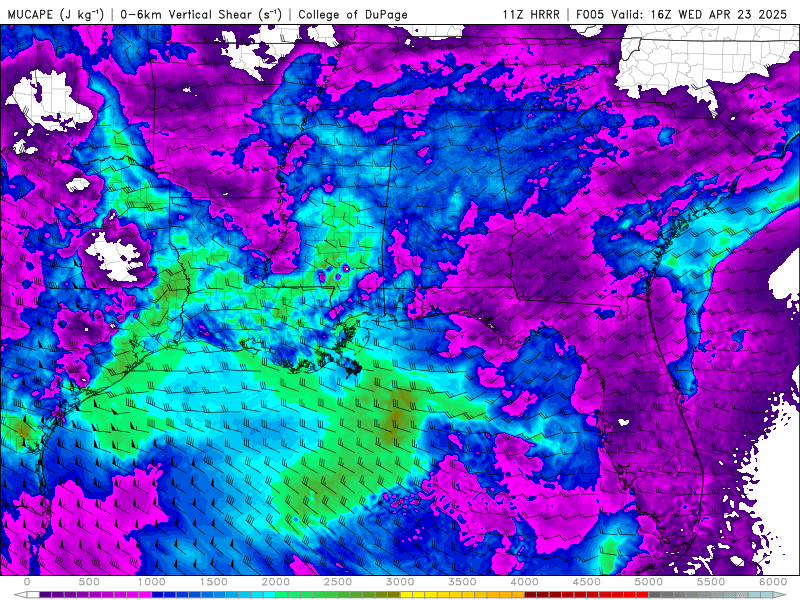Screen dimensions: 800x600
Task: Click the 2000 value on the color scale
Action: point(276,582)
